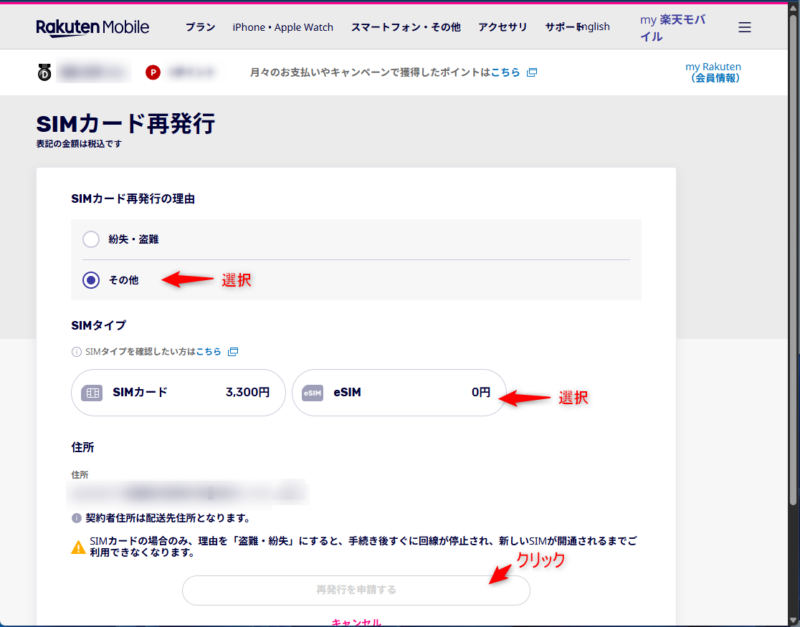Click info icon next to SIMタイプ hint
The width and height of the screenshot is (800, 627).
click(x=77, y=352)
